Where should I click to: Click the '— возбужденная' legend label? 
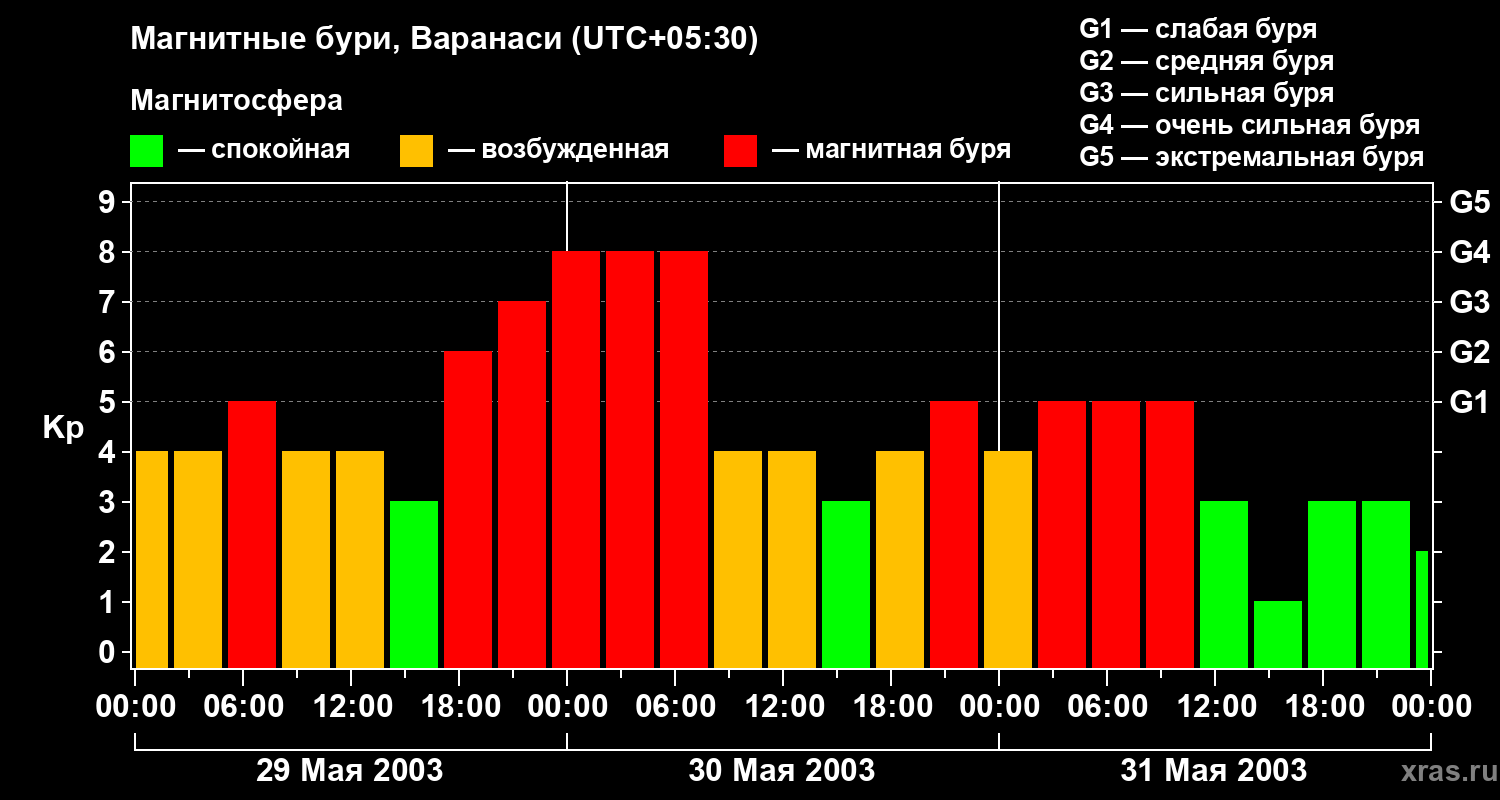pos(558,150)
